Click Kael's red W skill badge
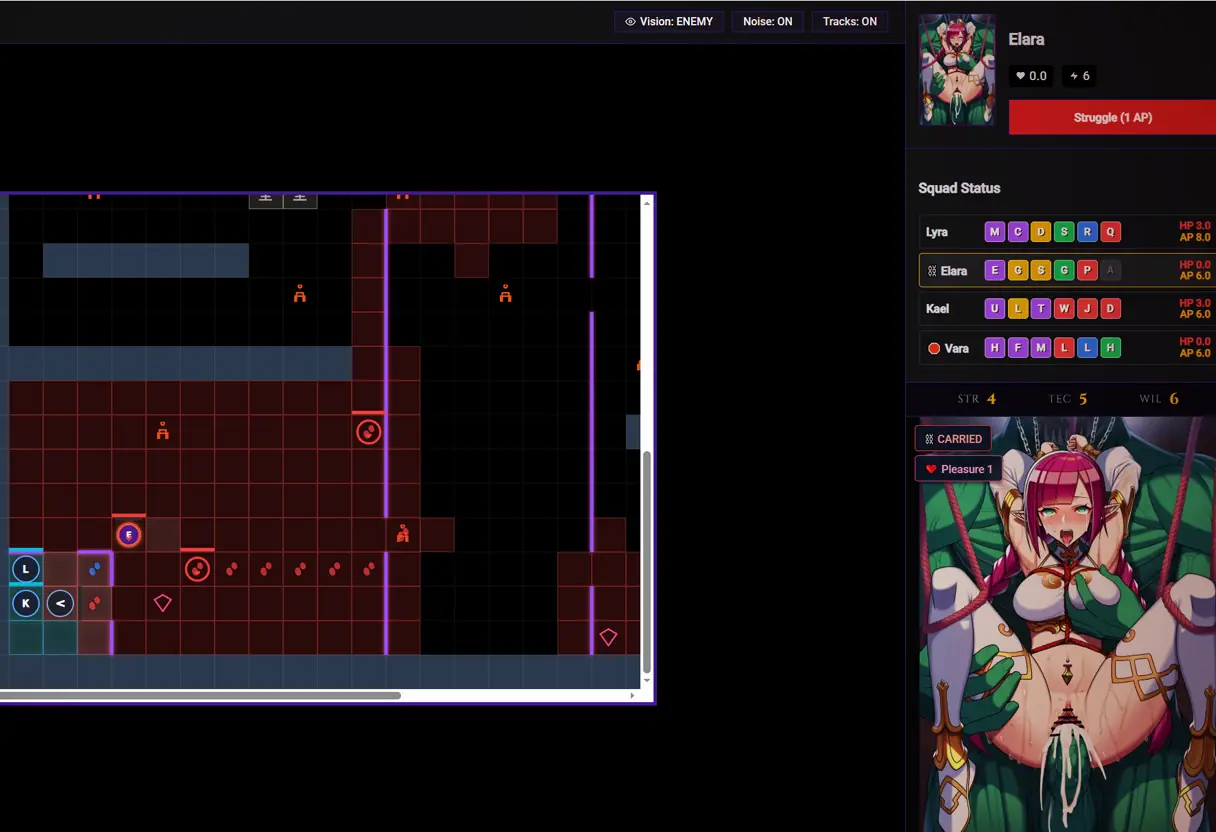Viewport: 1216px width, 832px height. (1064, 309)
